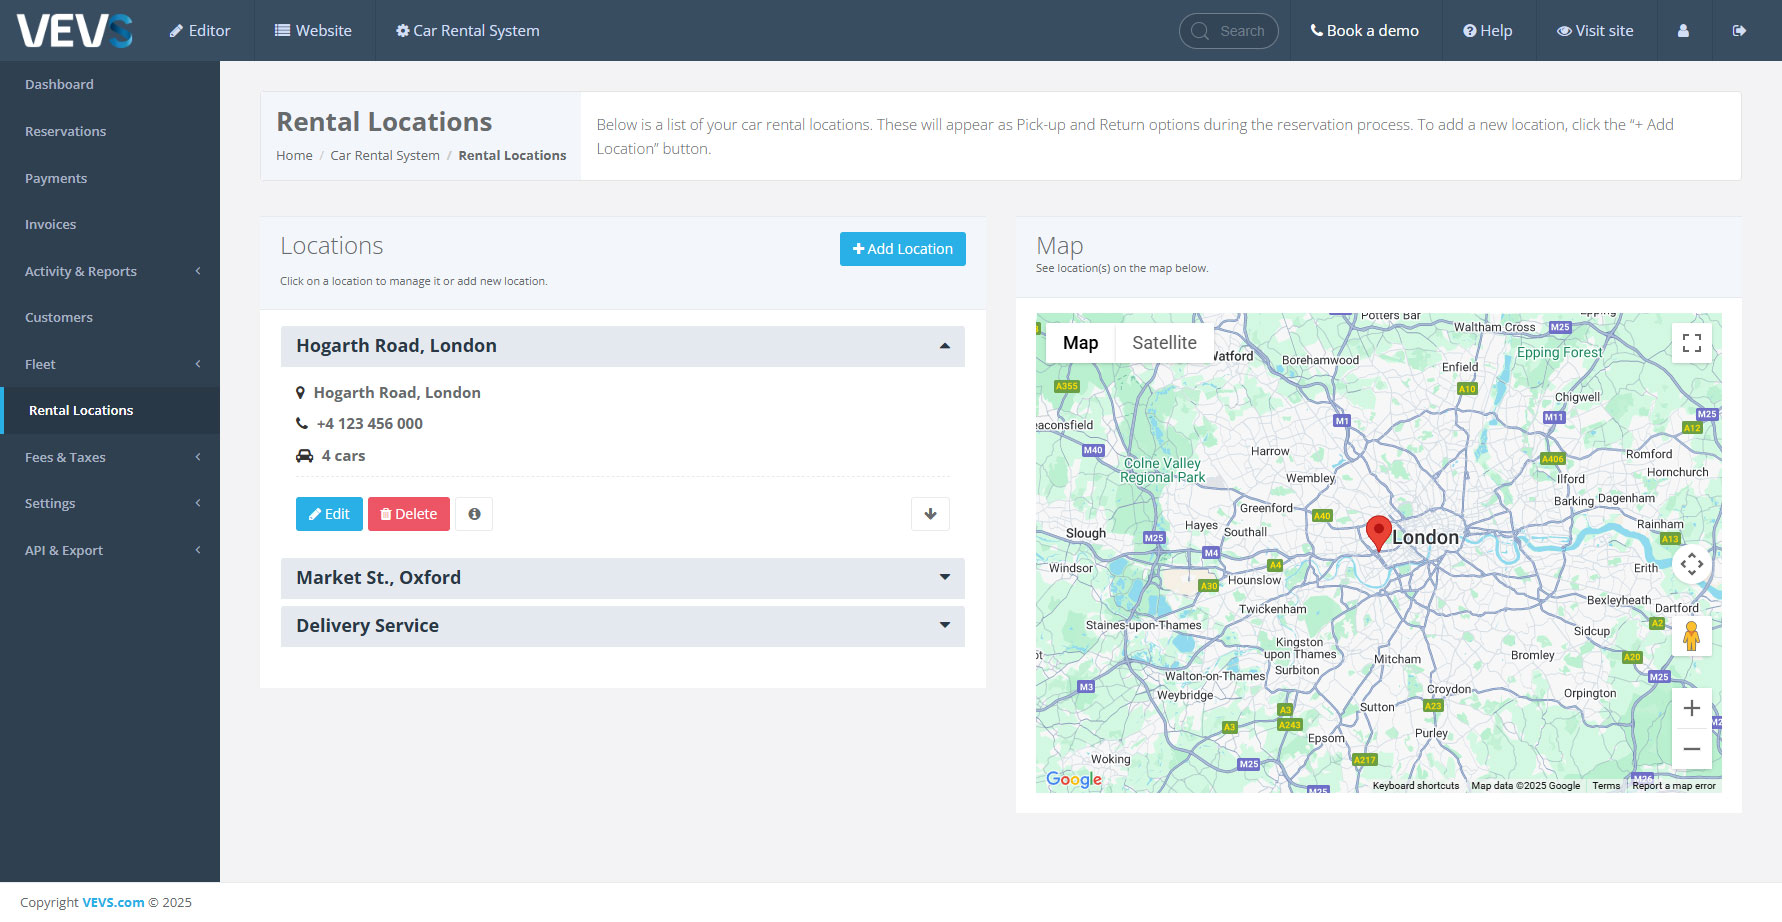Open Car Rental System top menu

(467, 31)
